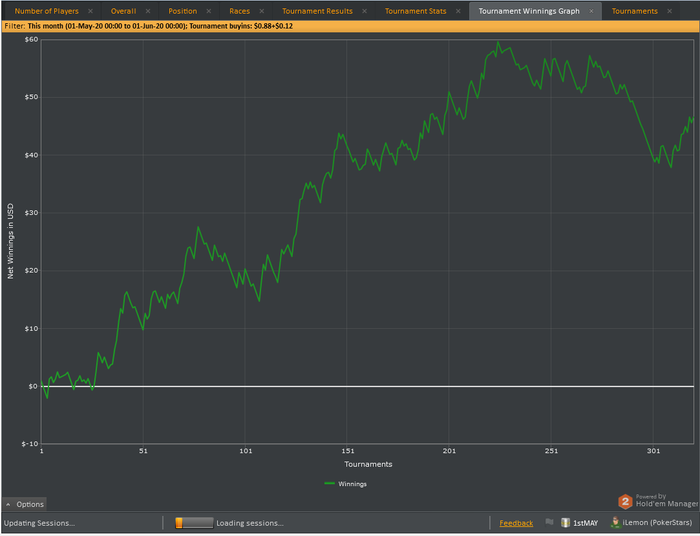Click the 1stMAY database icon

pos(565,523)
